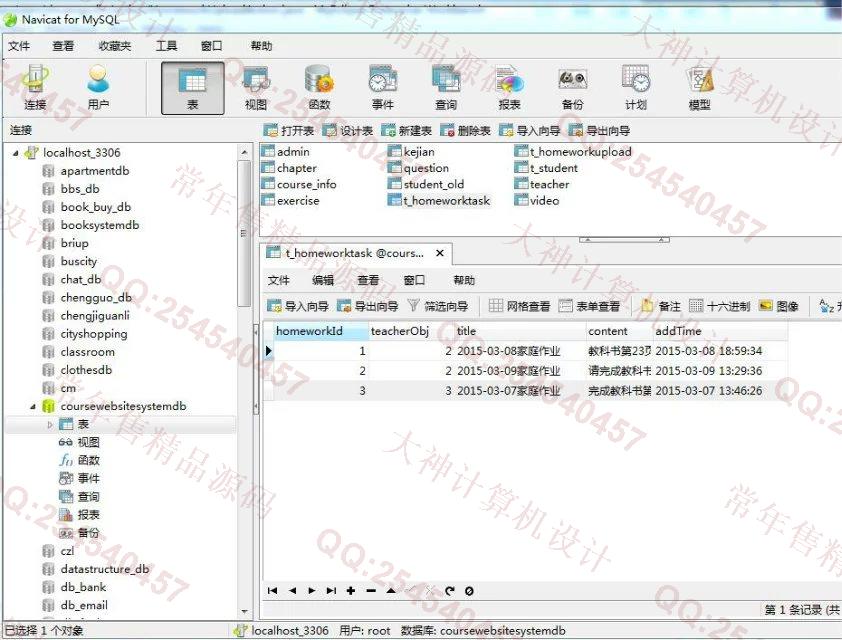The image size is (842, 640).
Task: Go to next record navigation button
Action: [x=312, y=591]
